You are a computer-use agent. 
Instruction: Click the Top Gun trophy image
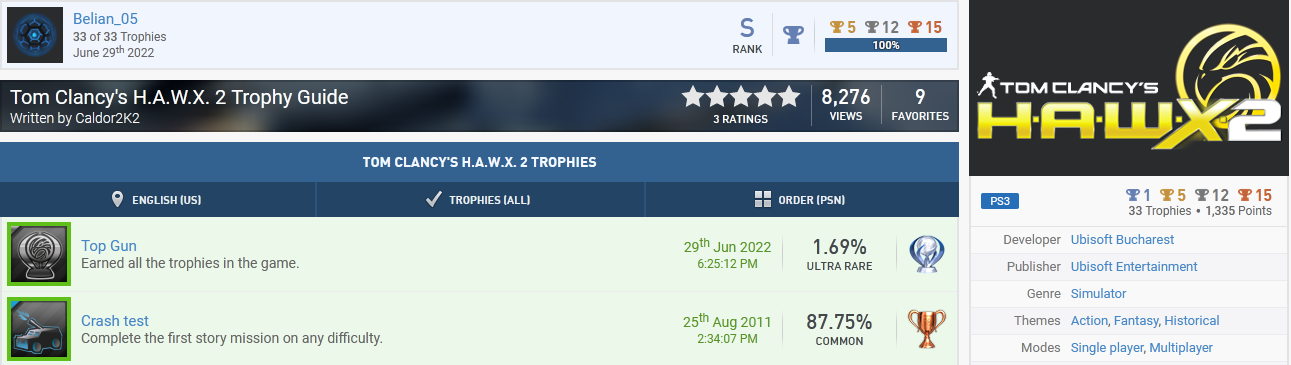tap(38, 254)
